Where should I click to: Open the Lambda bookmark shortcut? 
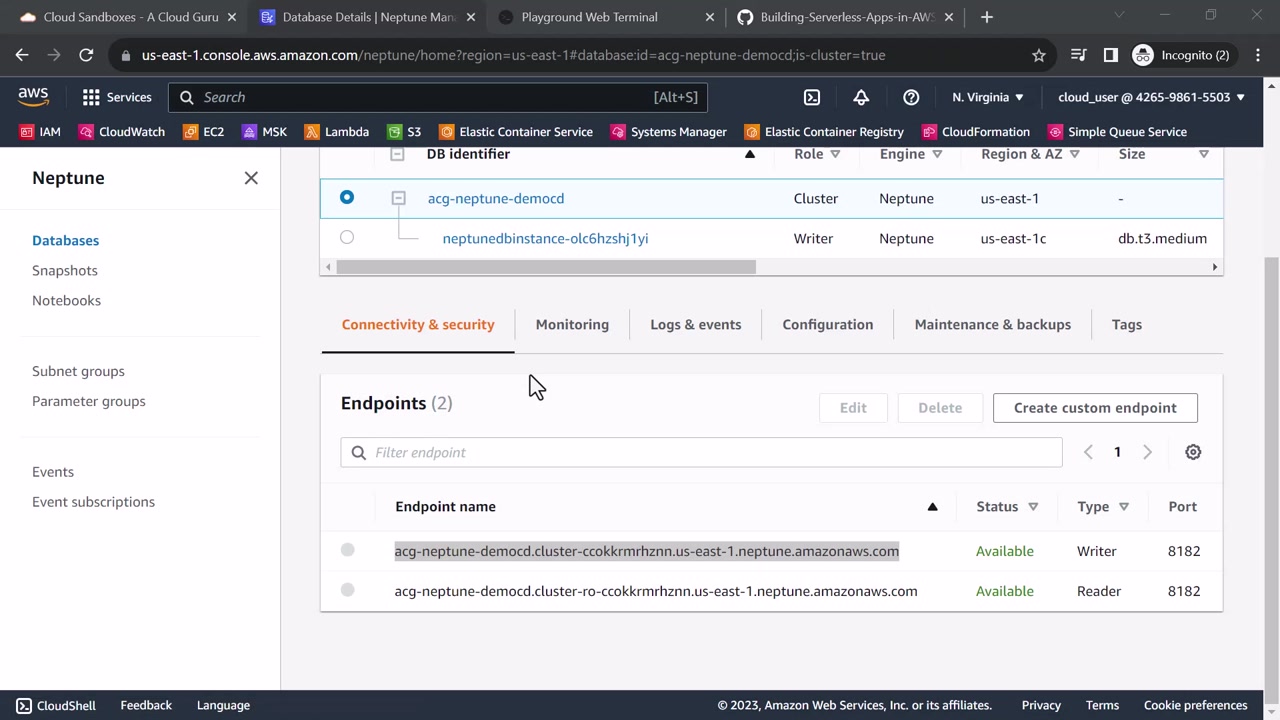click(x=336, y=132)
